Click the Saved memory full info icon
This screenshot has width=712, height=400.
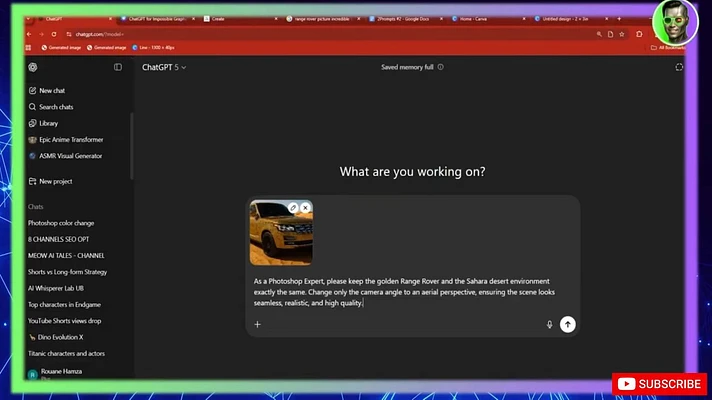click(440, 67)
